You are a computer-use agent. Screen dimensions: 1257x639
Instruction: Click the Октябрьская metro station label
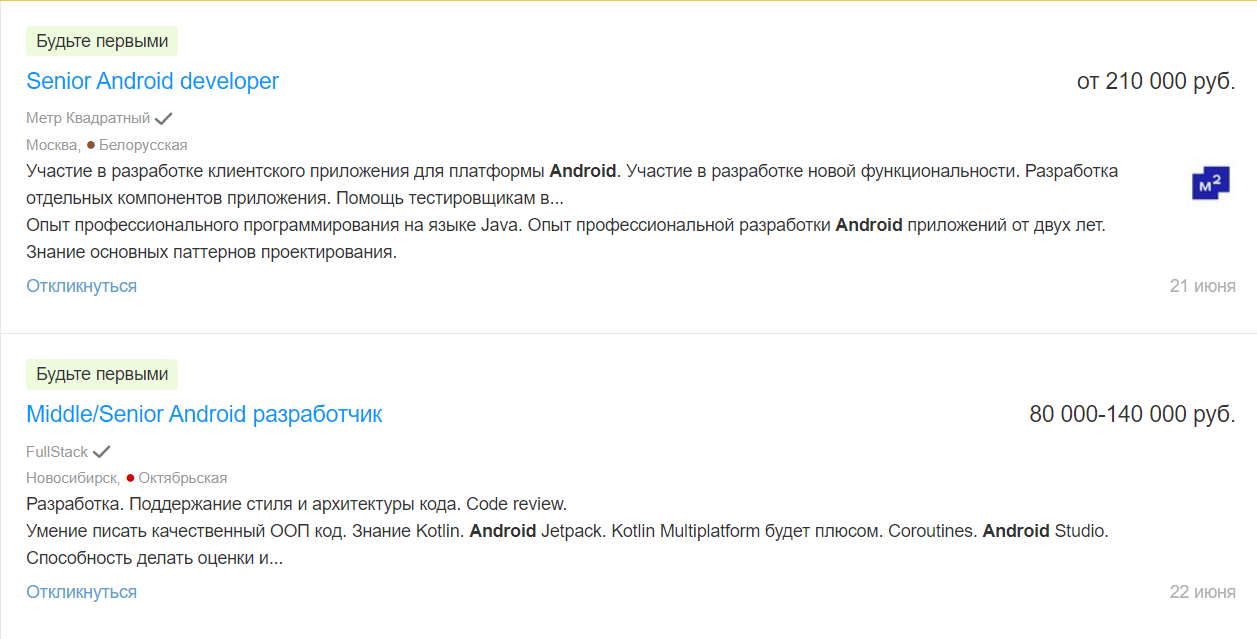click(183, 478)
